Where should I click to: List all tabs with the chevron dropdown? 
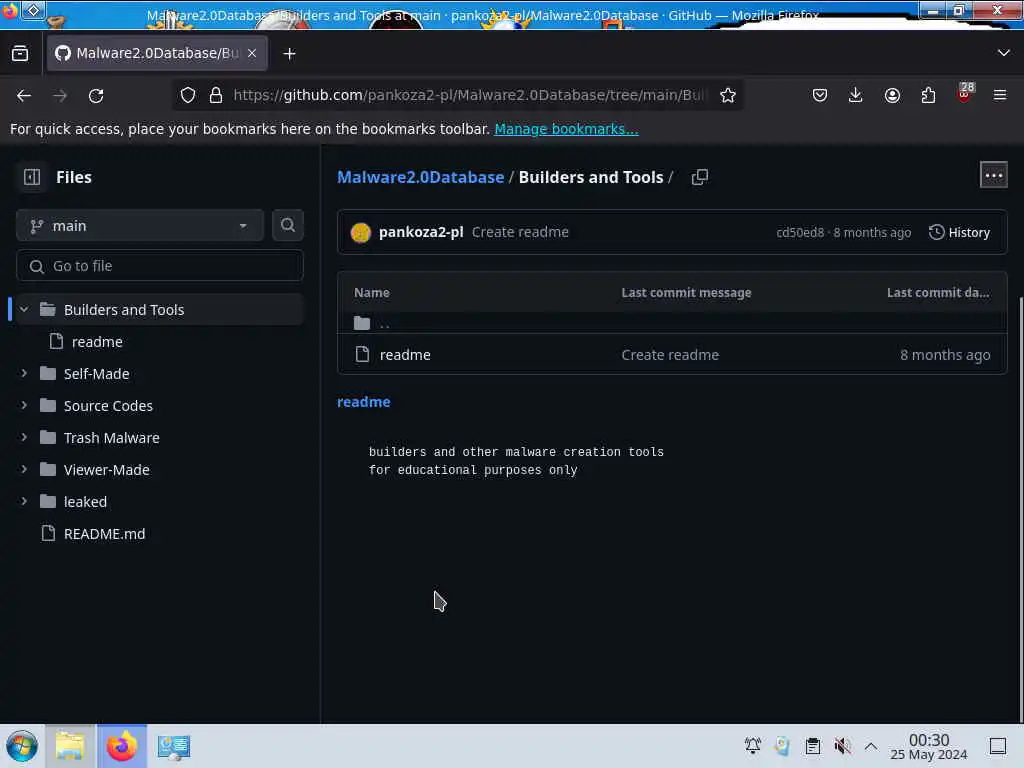point(1004,53)
